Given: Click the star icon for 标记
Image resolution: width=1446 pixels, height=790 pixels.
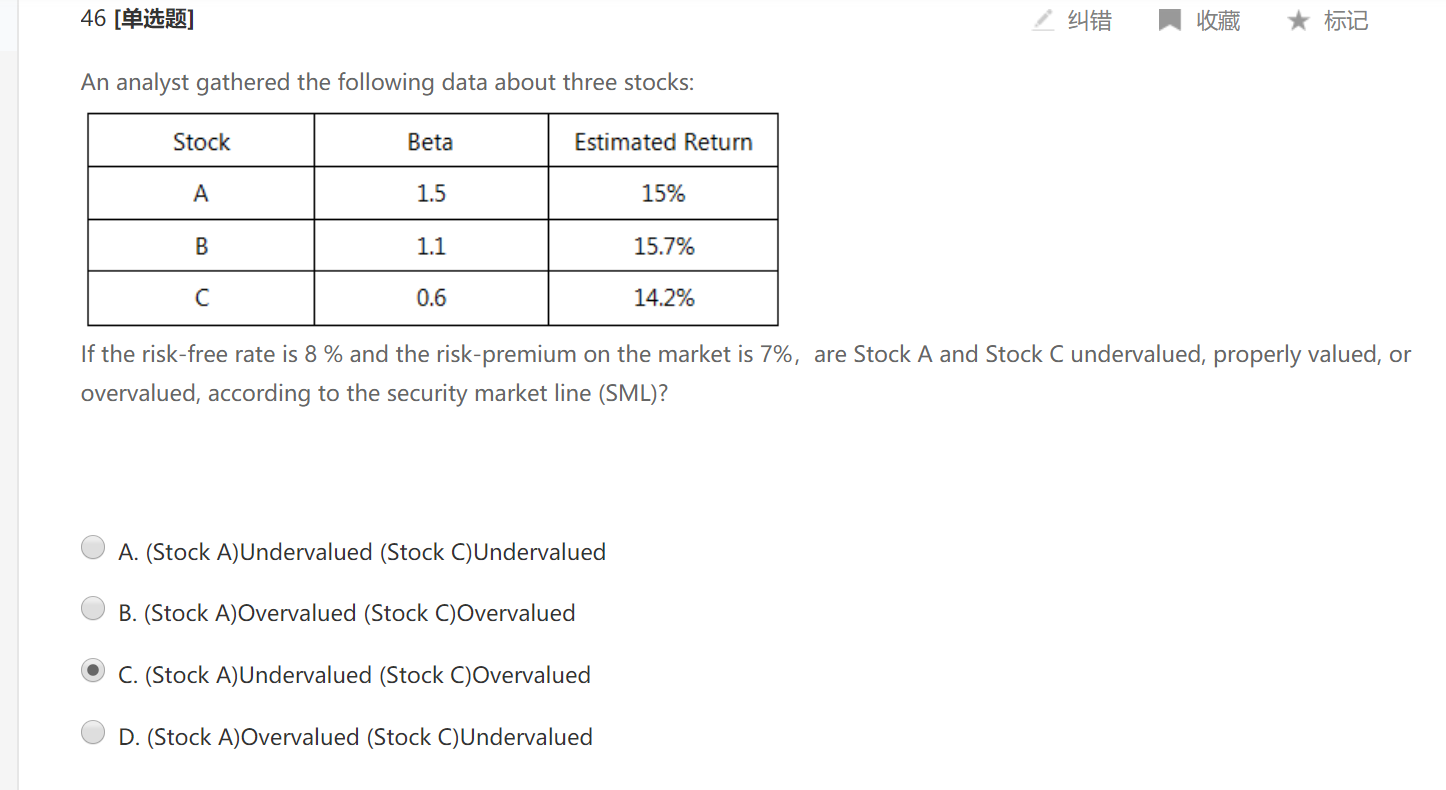Looking at the screenshot, I should (x=1298, y=20).
